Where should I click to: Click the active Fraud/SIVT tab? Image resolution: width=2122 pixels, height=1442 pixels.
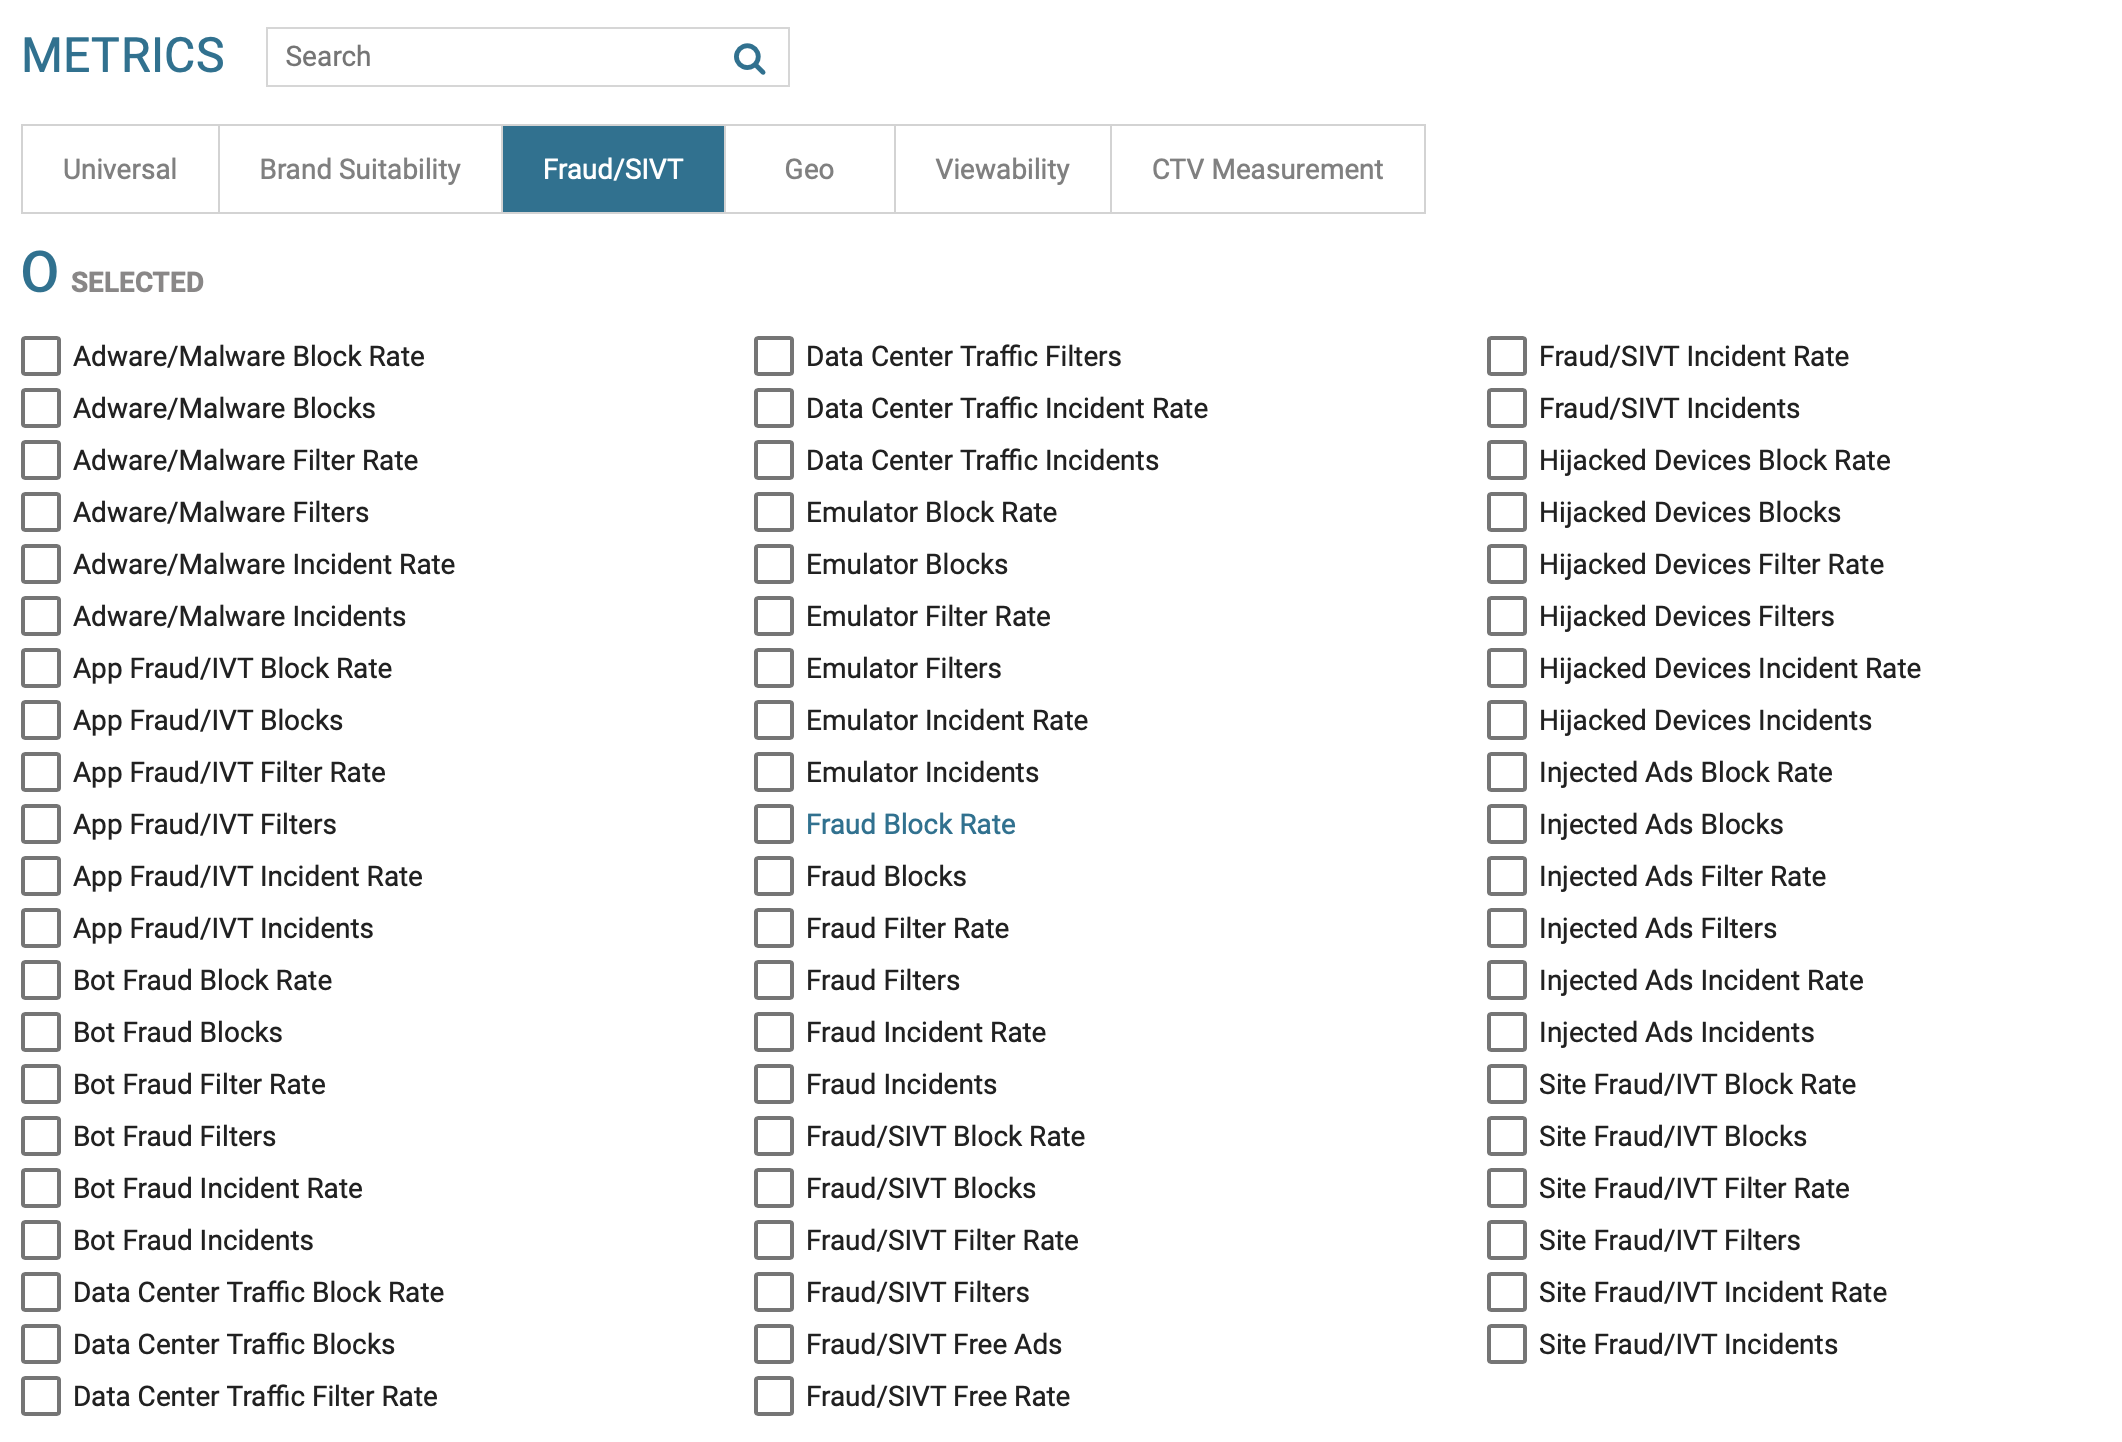(x=613, y=169)
